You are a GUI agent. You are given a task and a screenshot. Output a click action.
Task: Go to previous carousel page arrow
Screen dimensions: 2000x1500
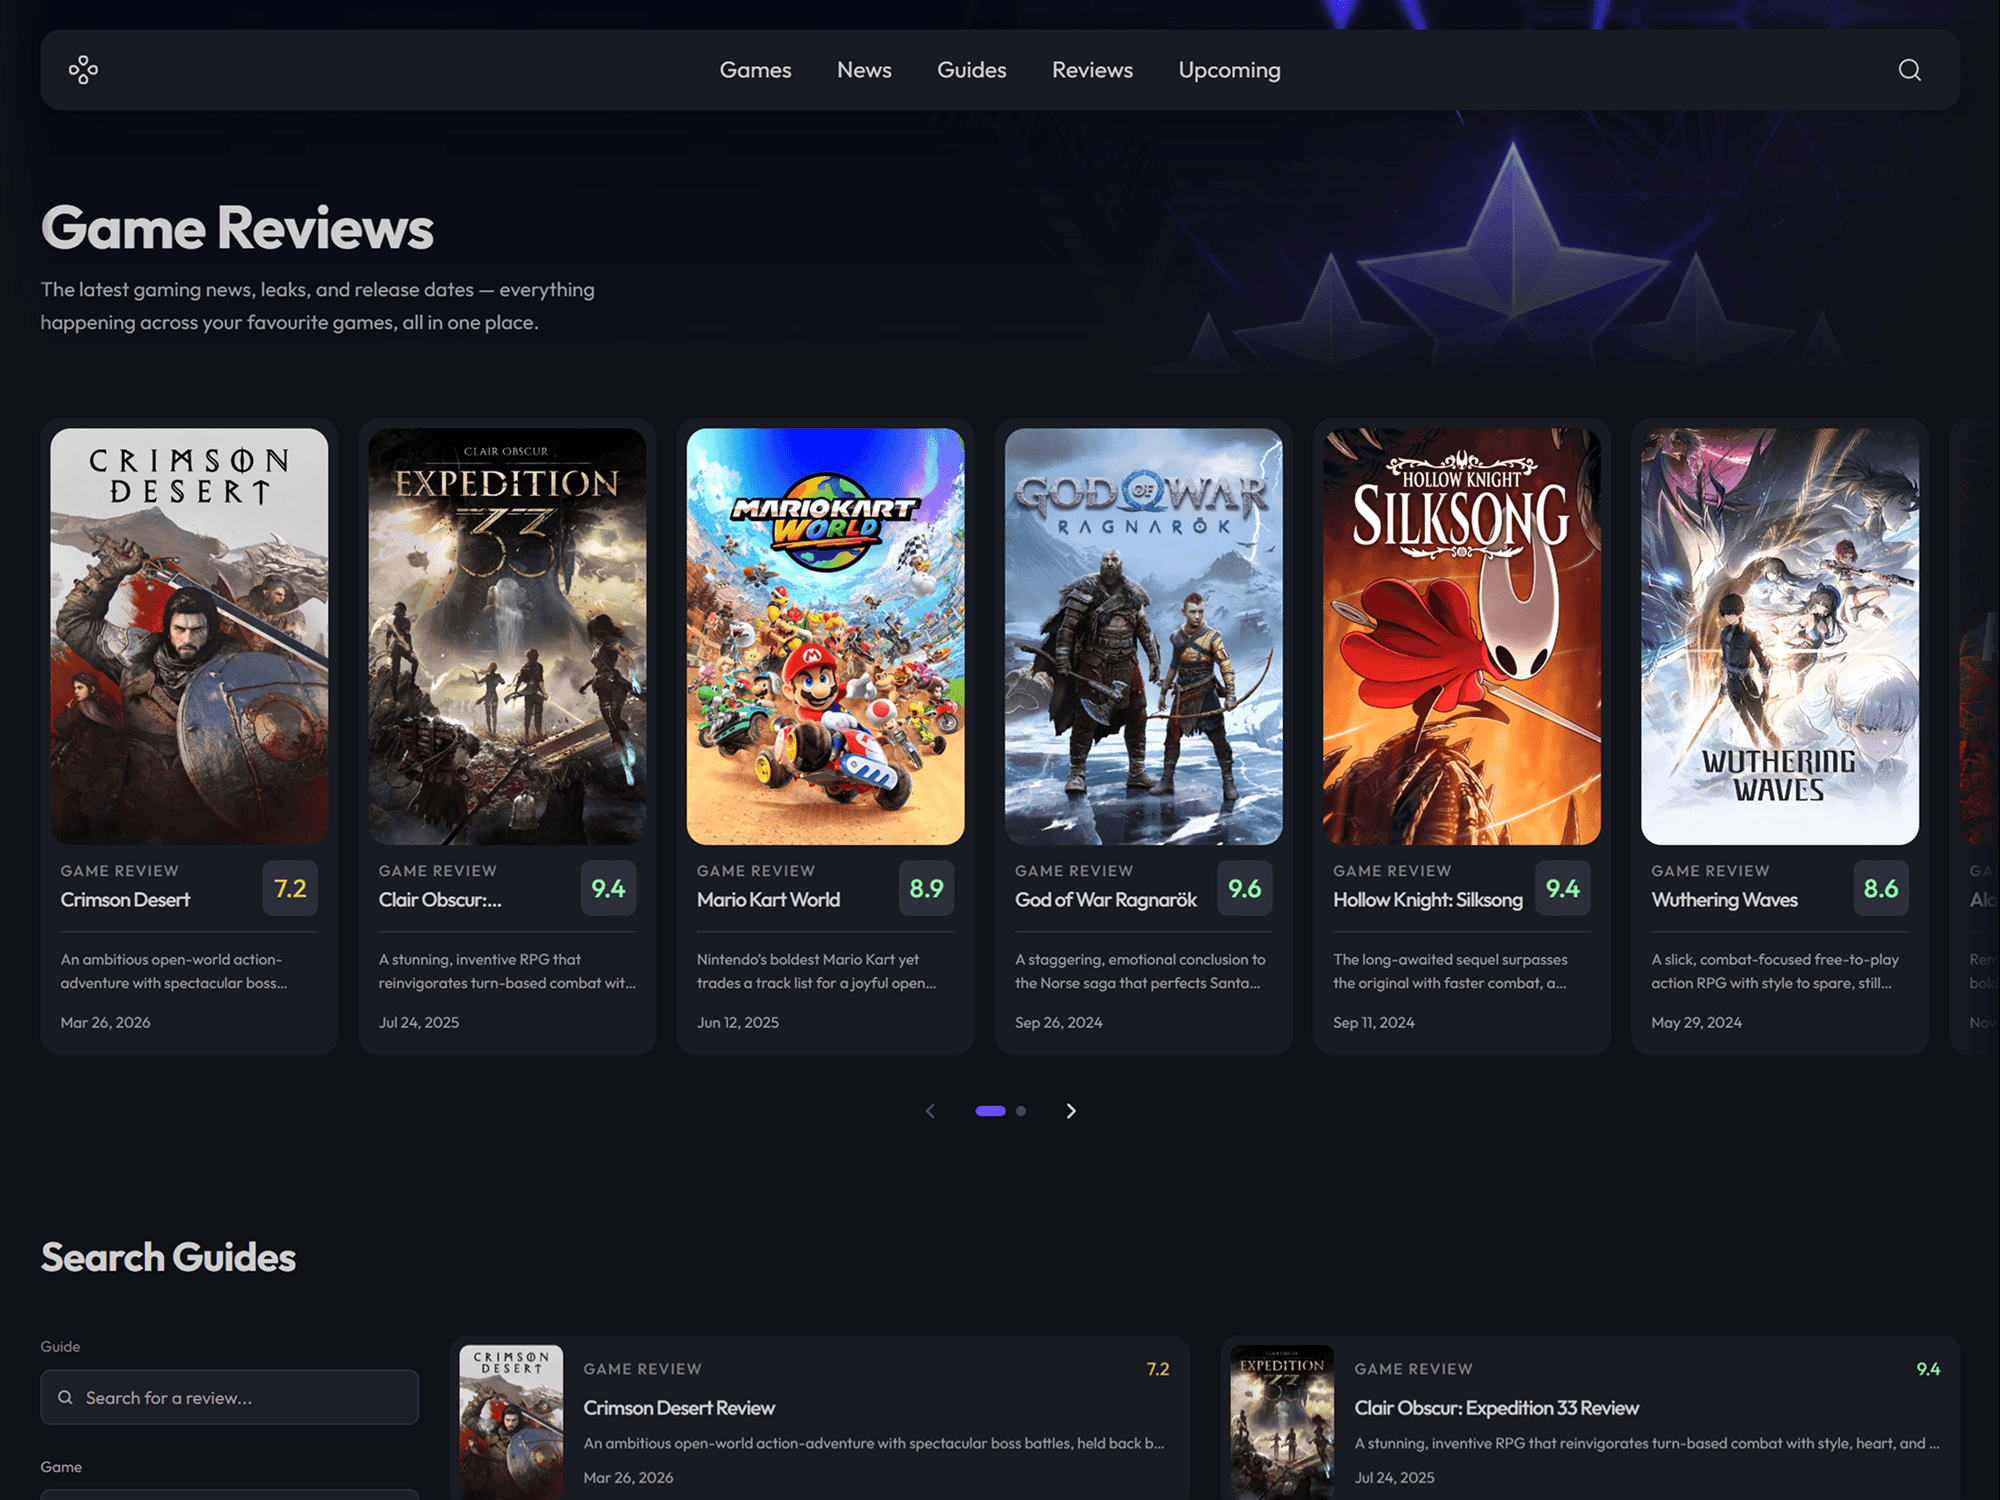click(x=930, y=1111)
